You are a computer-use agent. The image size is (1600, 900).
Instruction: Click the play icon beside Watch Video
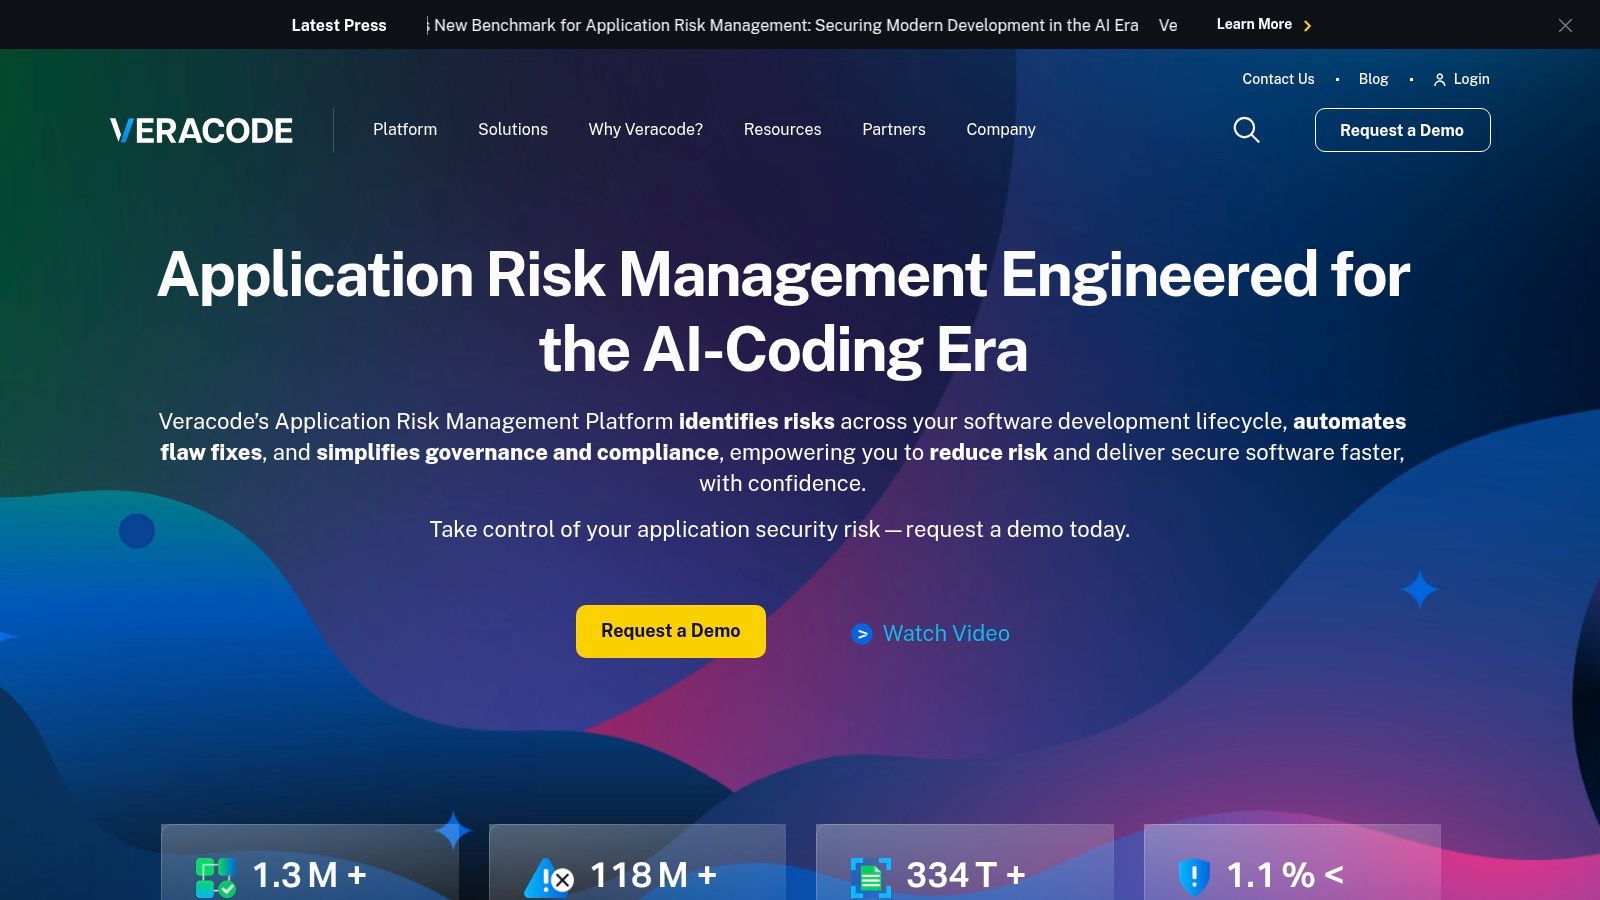pyautogui.click(x=861, y=634)
